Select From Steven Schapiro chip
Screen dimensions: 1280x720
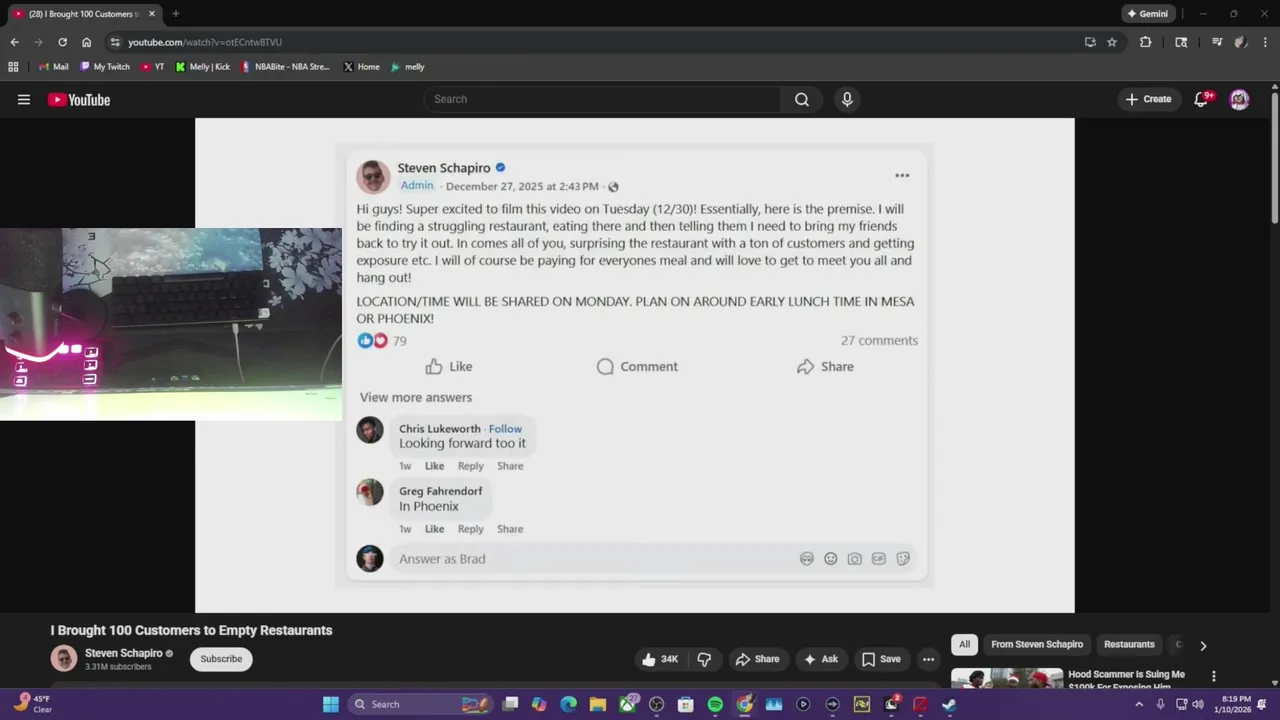pyautogui.click(x=1037, y=645)
